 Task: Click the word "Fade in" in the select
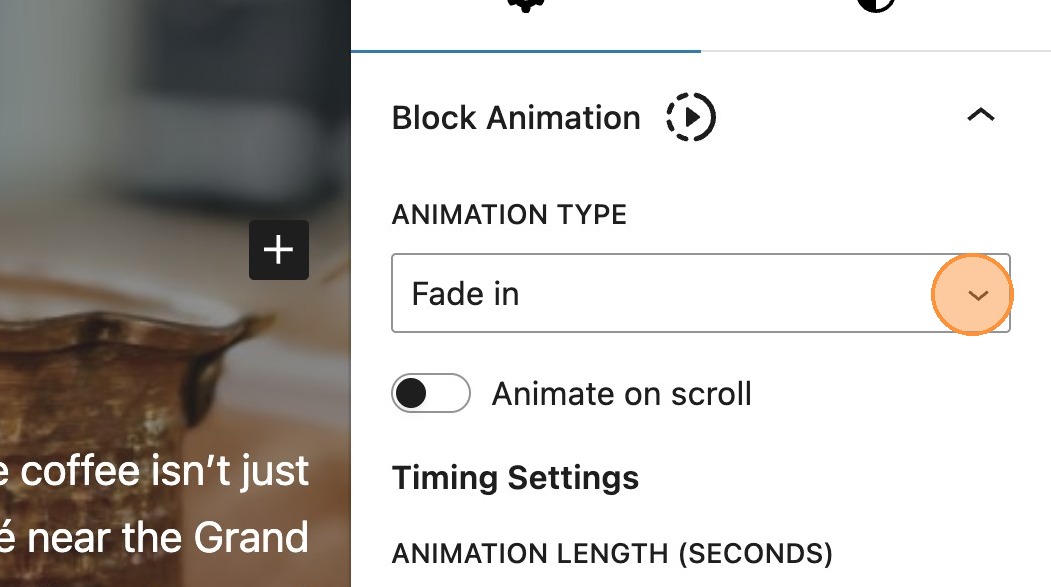click(x=465, y=295)
